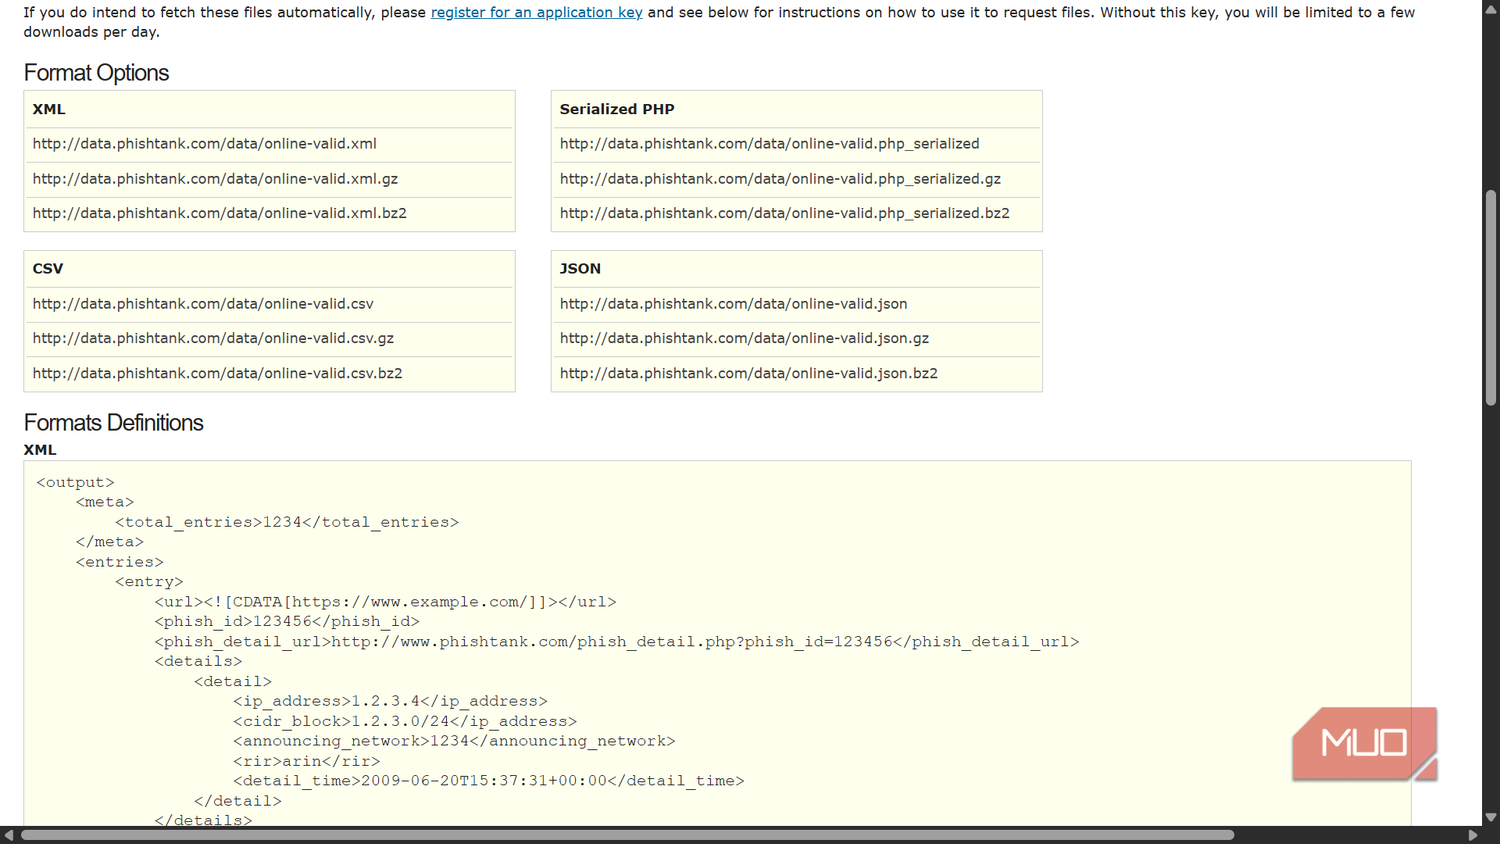Select the online-valid.json URL

point(733,304)
